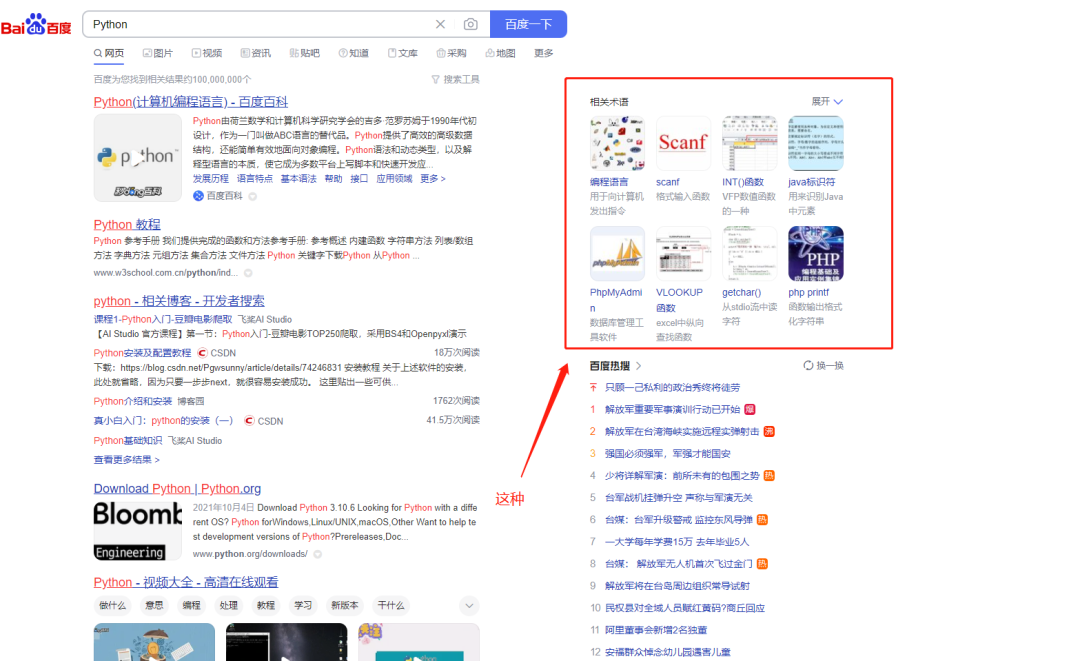Click 查看更多结果 expander
This screenshot has height=661, width=1080.
[127, 460]
